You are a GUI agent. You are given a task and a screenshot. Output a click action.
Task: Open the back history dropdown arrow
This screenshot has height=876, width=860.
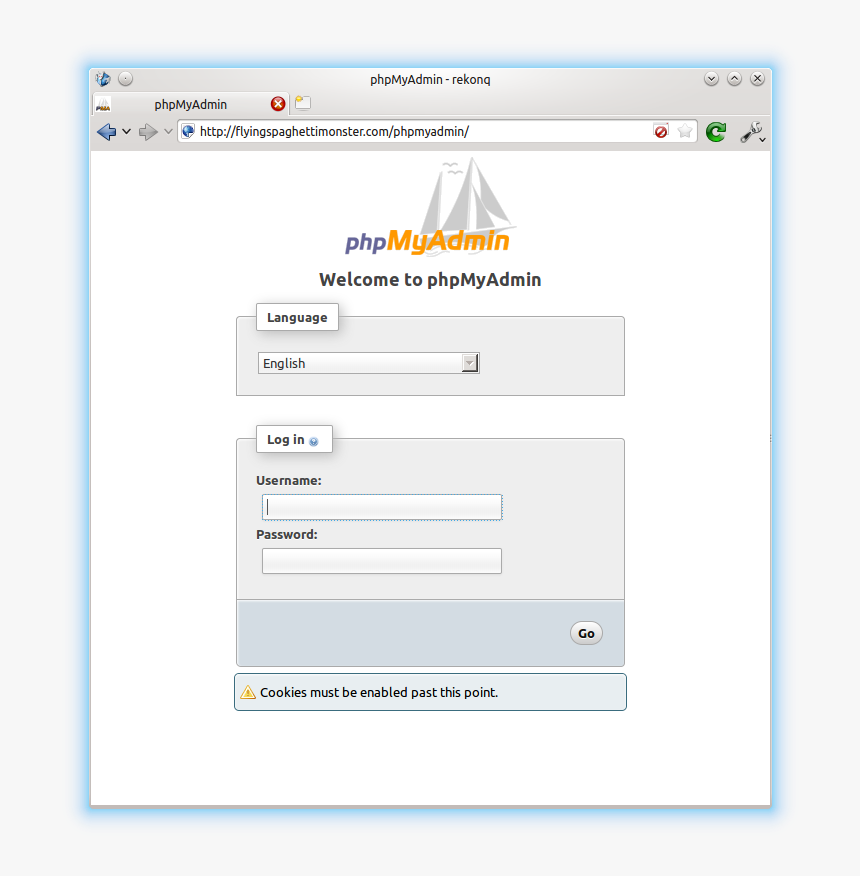[127, 132]
